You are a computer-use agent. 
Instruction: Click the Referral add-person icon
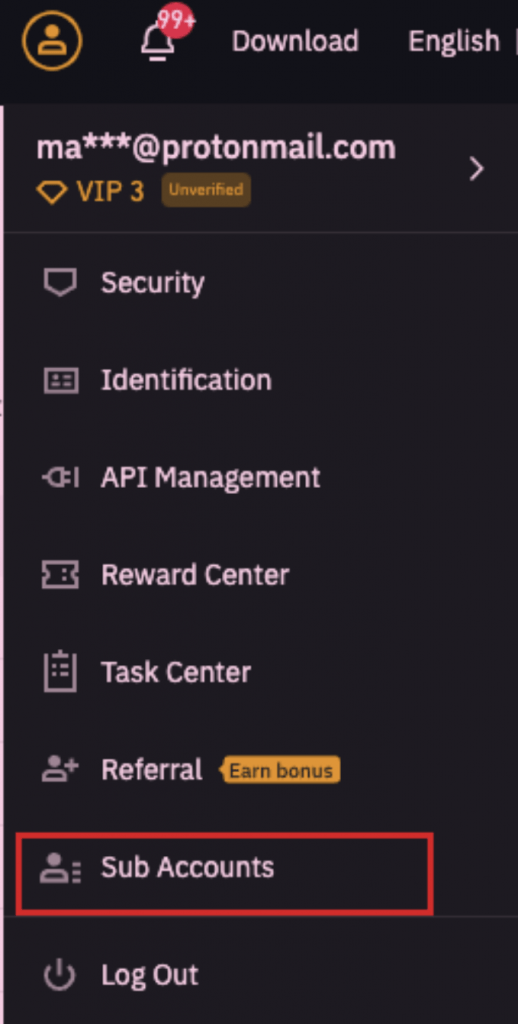point(60,770)
